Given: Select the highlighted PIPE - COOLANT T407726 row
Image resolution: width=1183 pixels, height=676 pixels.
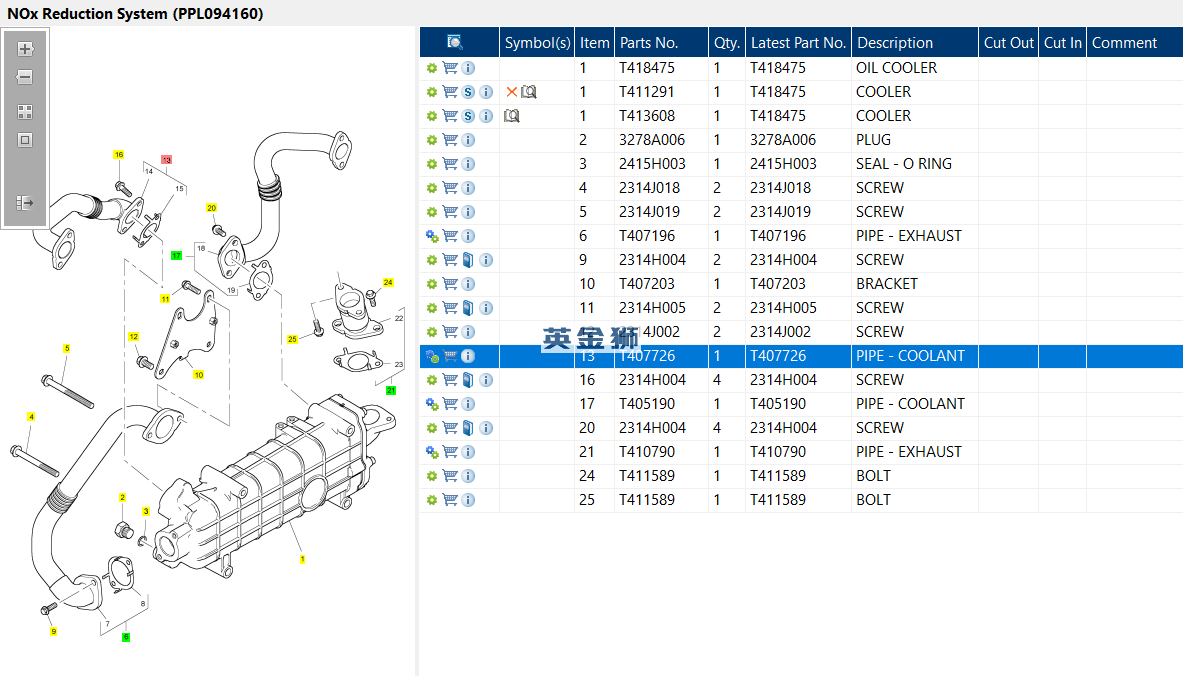Looking at the screenshot, I should coord(801,356).
